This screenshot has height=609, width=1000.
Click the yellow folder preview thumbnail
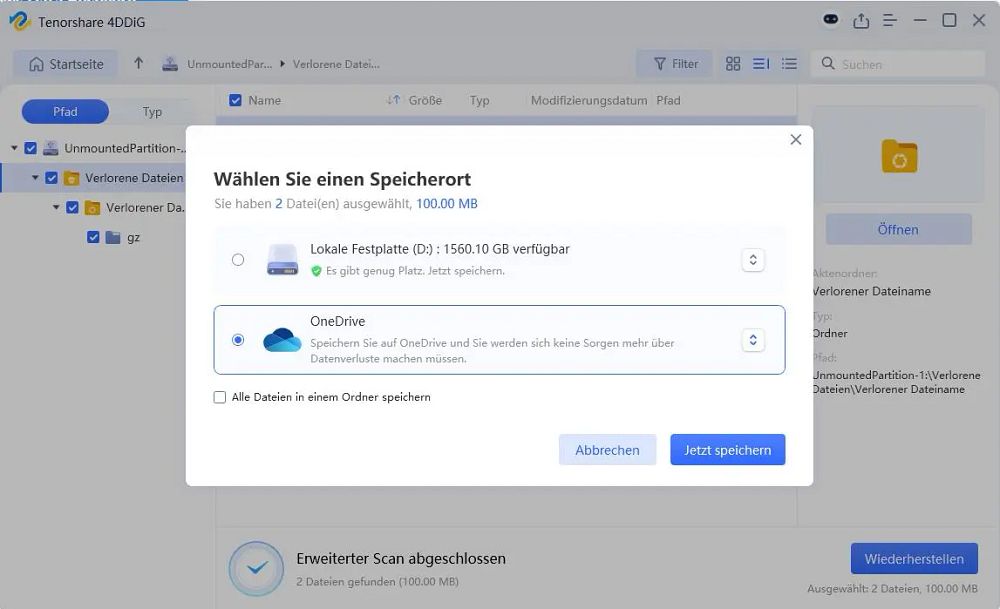click(899, 156)
